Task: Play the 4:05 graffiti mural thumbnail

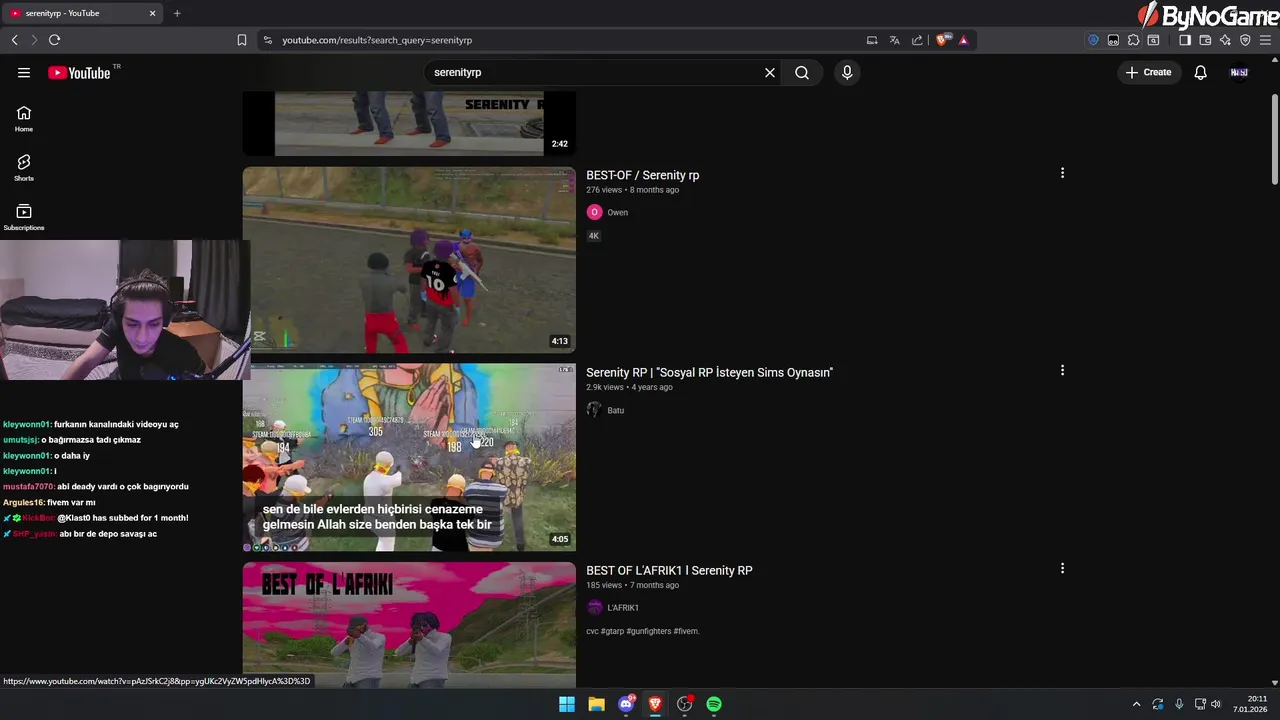Action: point(409,457)
